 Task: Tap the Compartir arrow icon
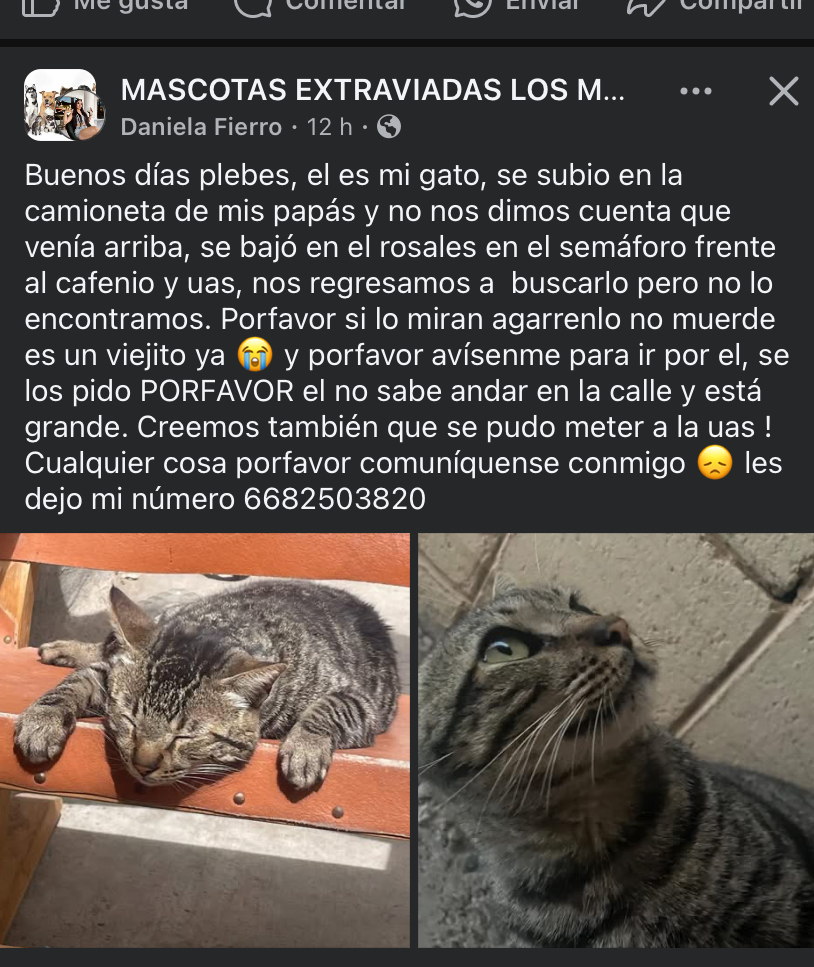click(646, 7)
